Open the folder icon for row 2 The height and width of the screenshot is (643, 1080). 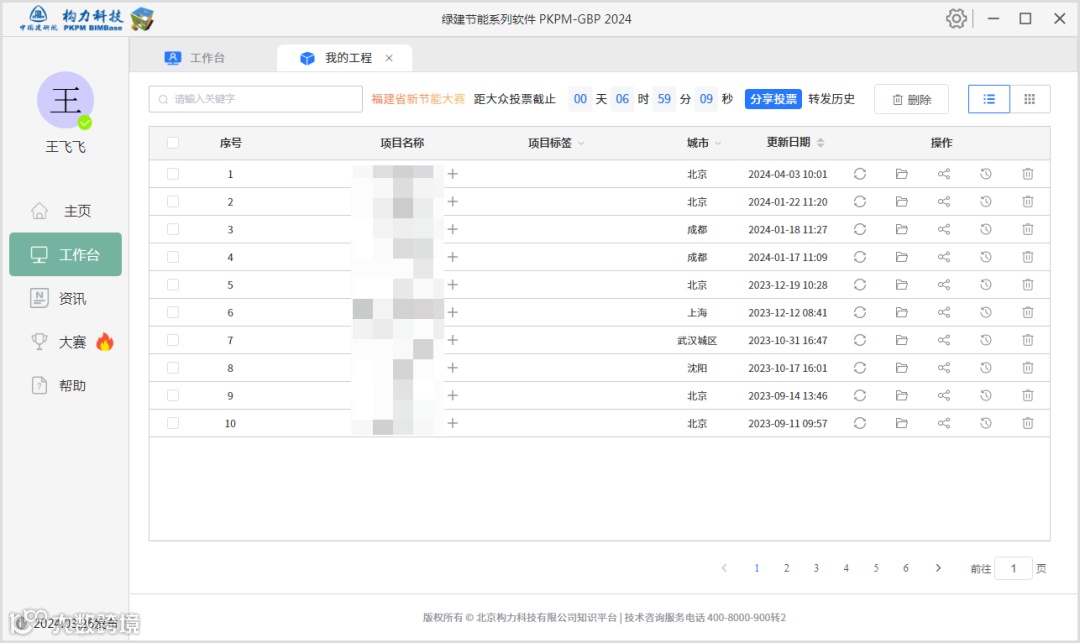(x=902, y=202)
